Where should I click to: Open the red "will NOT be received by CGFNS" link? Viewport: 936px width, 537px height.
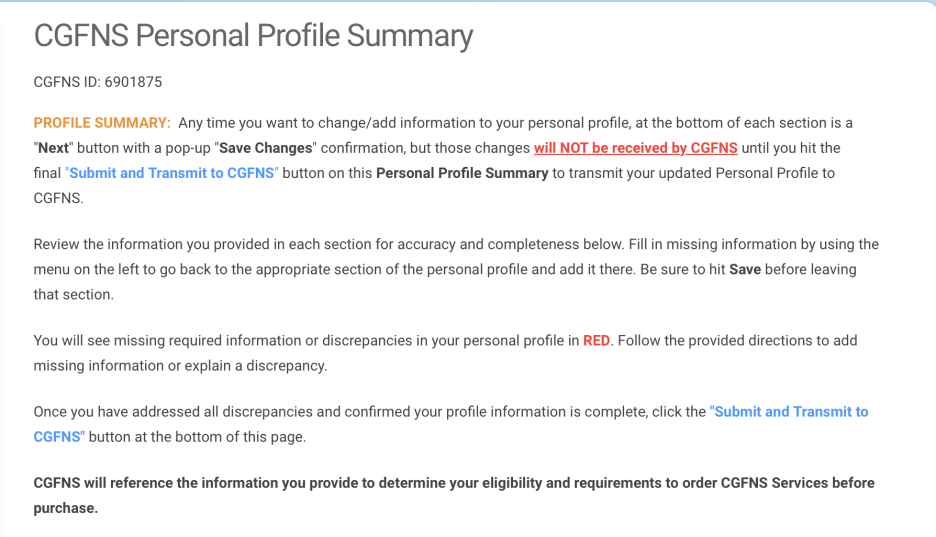click(x=636, y=148)
